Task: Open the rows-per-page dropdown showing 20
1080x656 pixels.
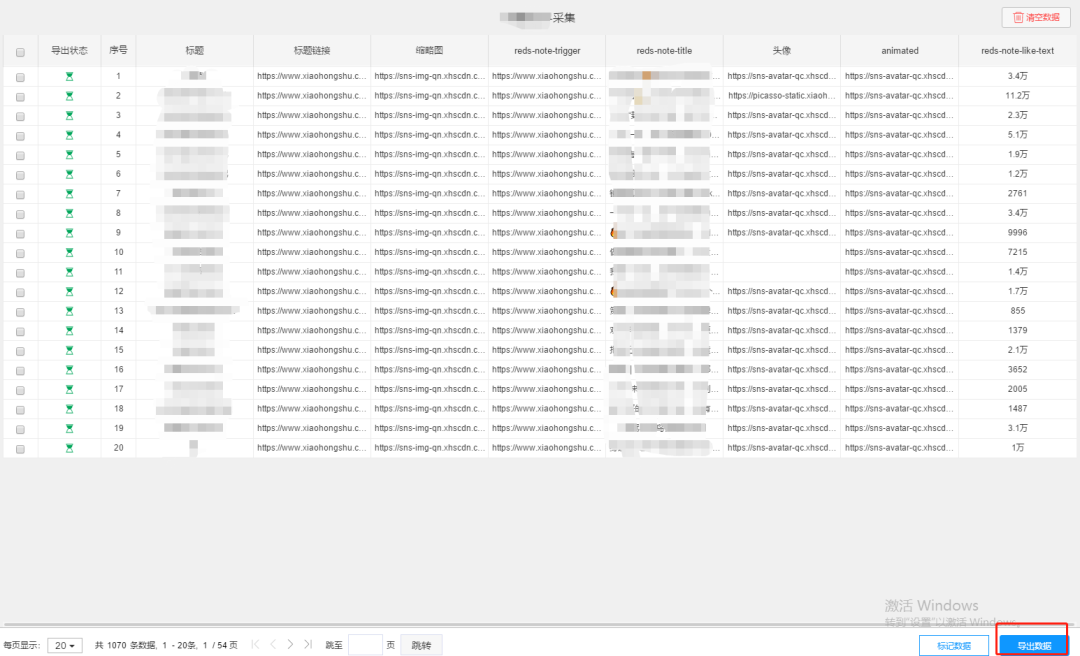Action: pos(65,645)
